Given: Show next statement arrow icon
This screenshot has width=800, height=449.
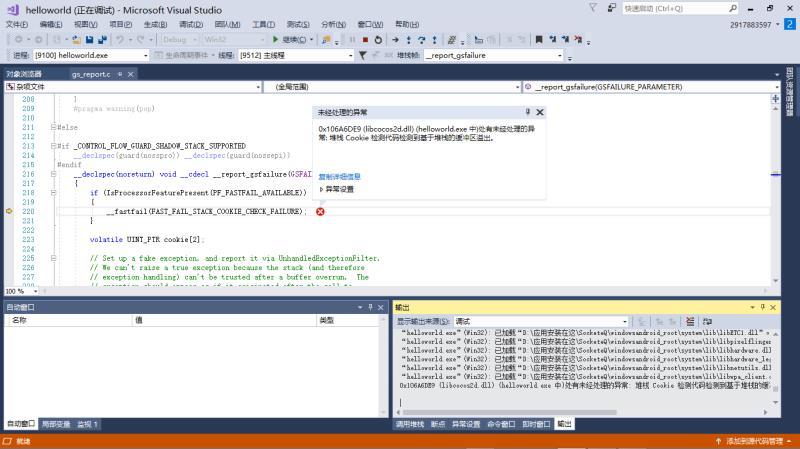Looking at the screenshot, I should pos(395,40).
